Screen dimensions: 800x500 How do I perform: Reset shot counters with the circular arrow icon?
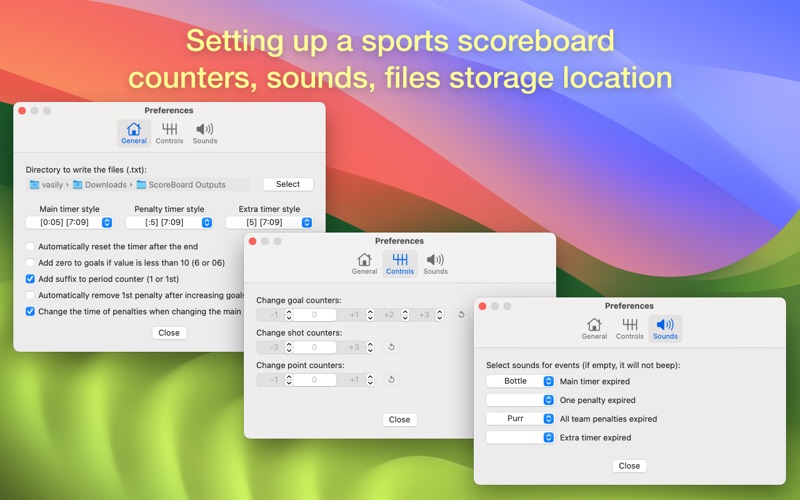(391, 347)
